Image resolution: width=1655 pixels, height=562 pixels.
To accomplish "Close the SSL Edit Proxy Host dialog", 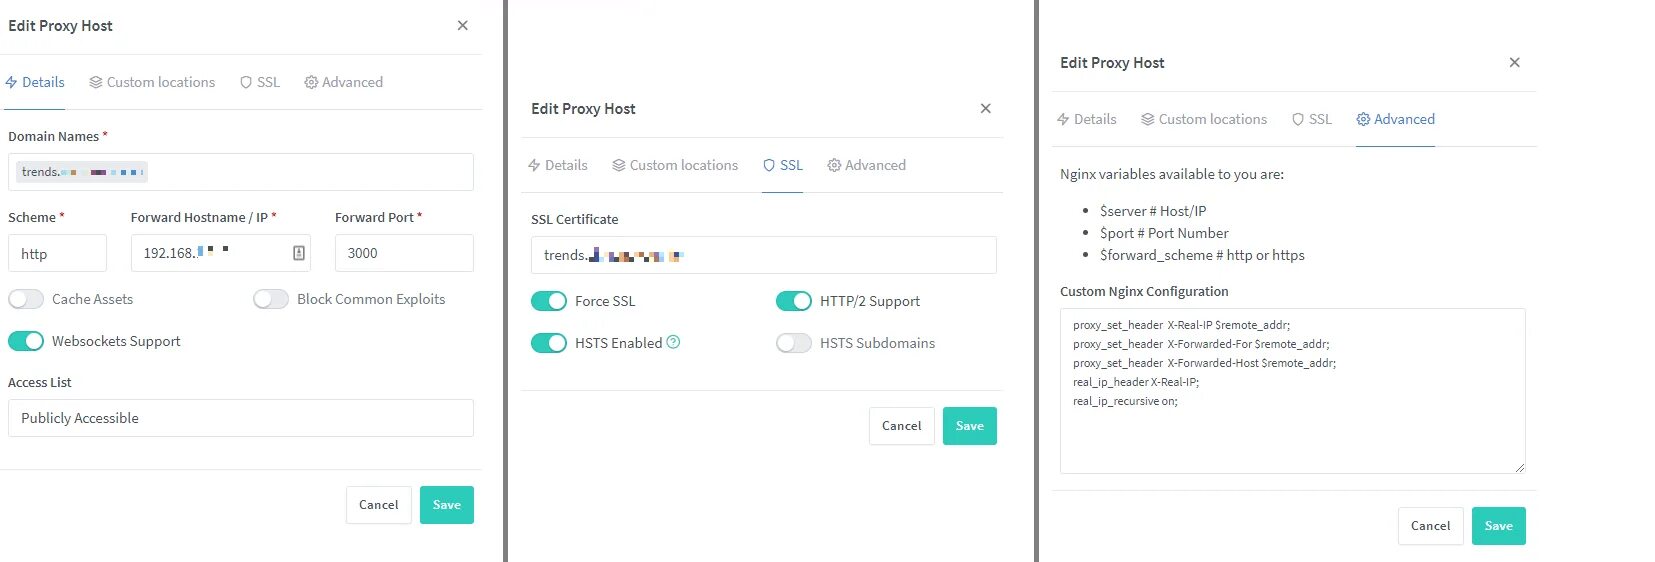I will point(985,108).
